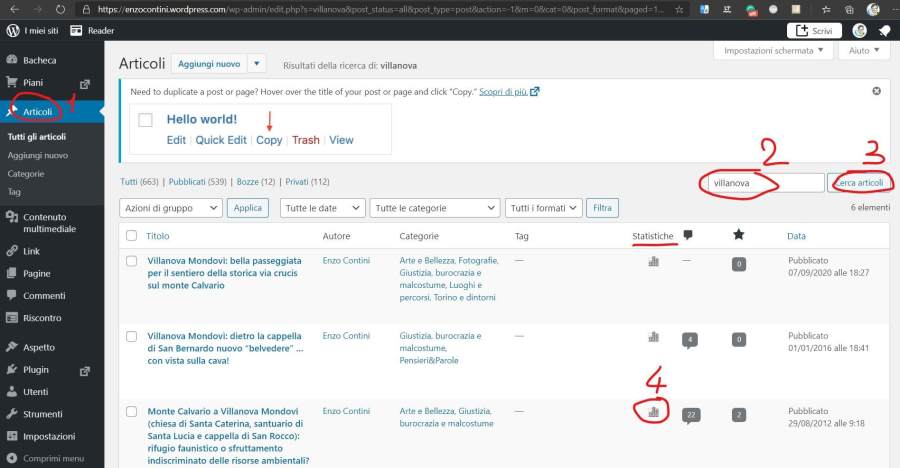Open the Reader from the top bar
Image resolution: width=900 pixels, height=468 pixels.
(92, 31)
